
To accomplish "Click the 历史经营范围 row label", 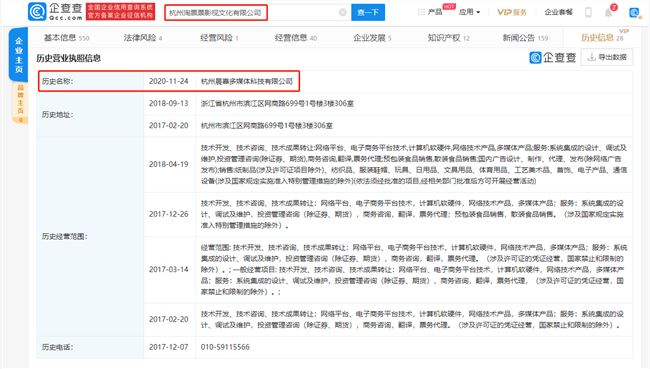I will 65,236.
